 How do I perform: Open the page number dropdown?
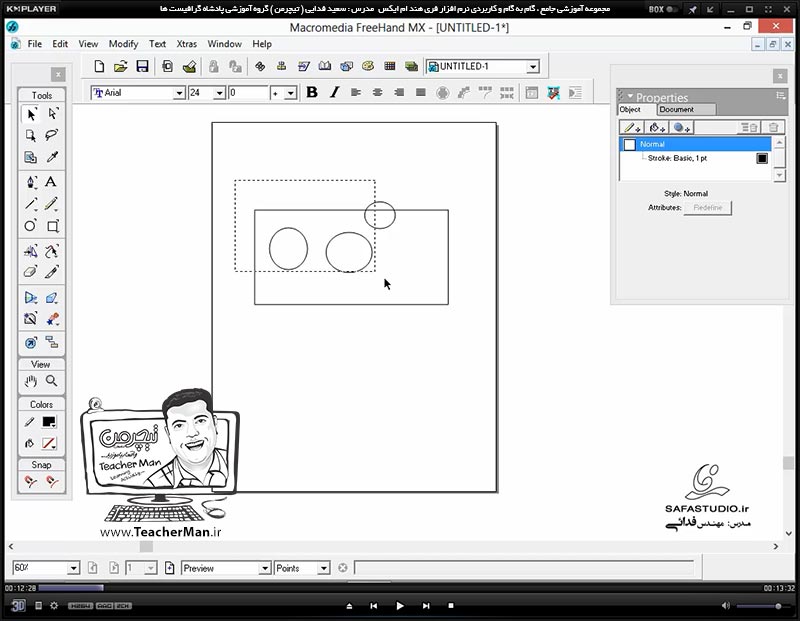[x=151, y=568]
